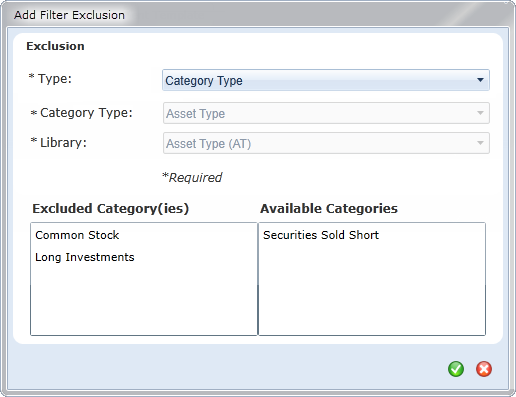
Task: Click the "Category Type" text in the Type field
Action: pos(204,81)
